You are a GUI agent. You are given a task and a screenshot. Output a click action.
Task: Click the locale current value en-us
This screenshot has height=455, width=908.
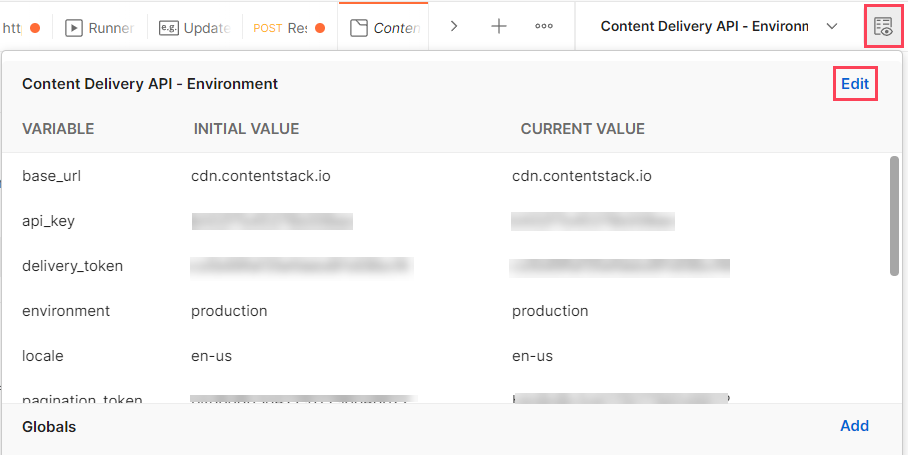click(532, 356)
